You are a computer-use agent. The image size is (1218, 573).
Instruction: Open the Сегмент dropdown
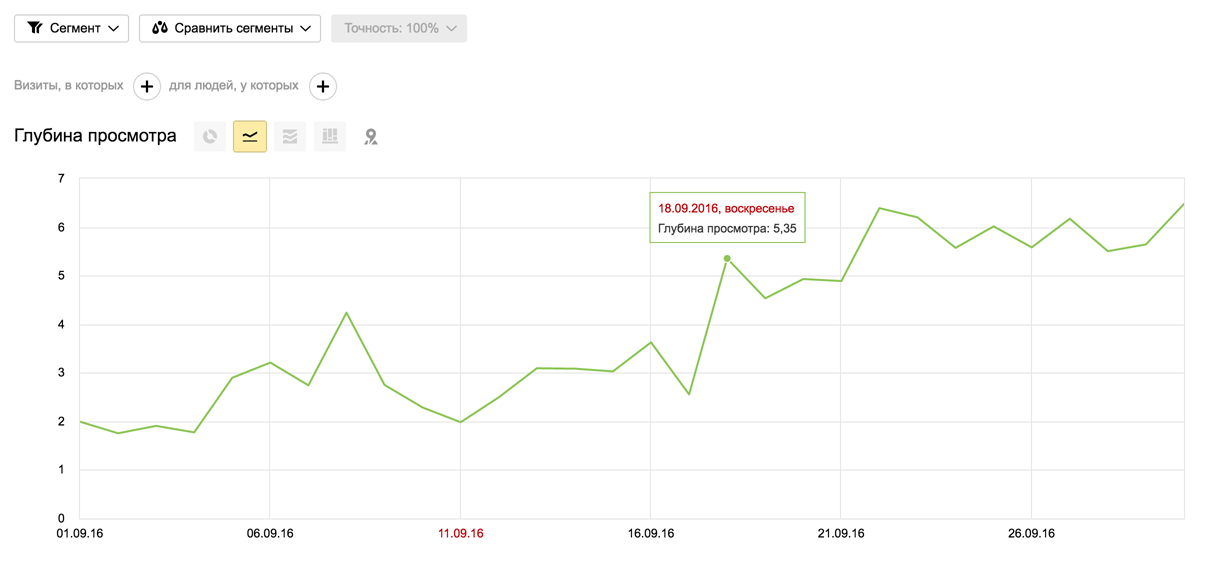pos(72,28)
